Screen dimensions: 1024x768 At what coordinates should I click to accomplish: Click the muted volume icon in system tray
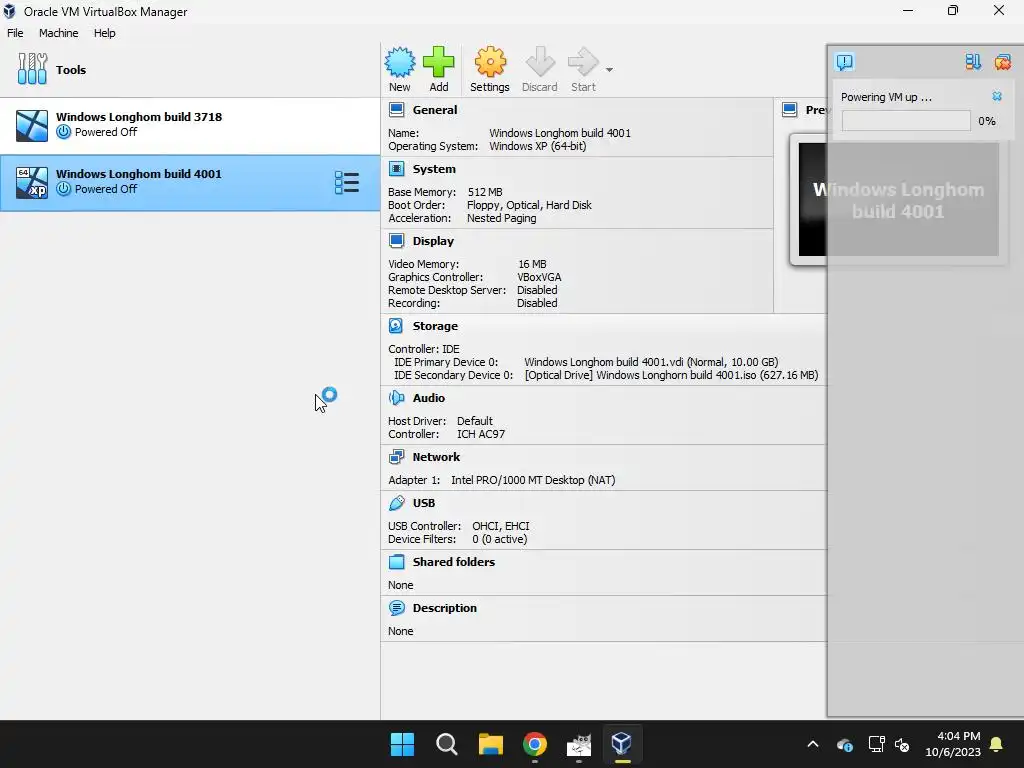tap(902, 744)
